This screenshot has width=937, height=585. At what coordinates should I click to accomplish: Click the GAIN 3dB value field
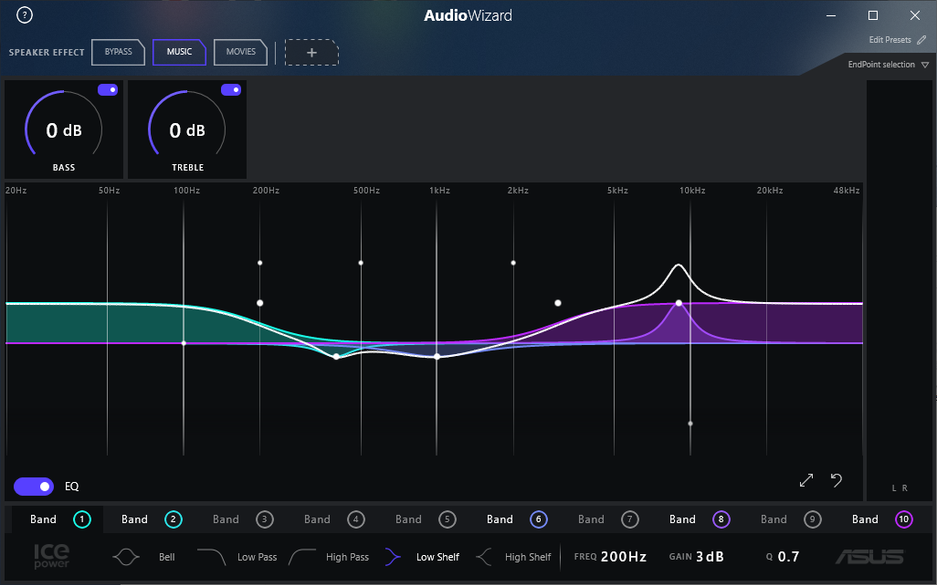[709, 557]
